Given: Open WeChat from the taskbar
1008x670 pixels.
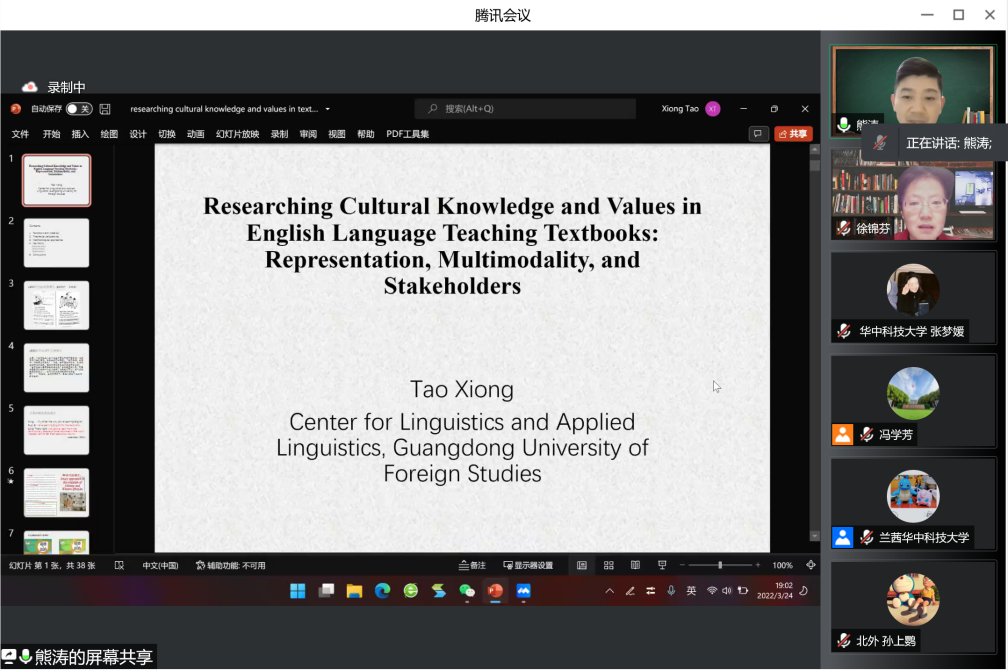Looking at the screenshot, I should coord(466,591).
